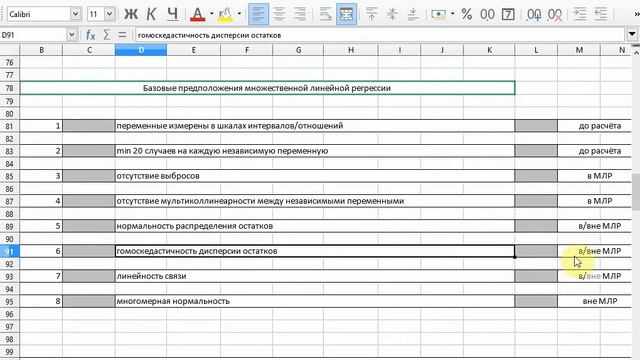Insert Sum function
Image resolution: width=640 pixels, height=360 pixels.
[x=107, y=35]
